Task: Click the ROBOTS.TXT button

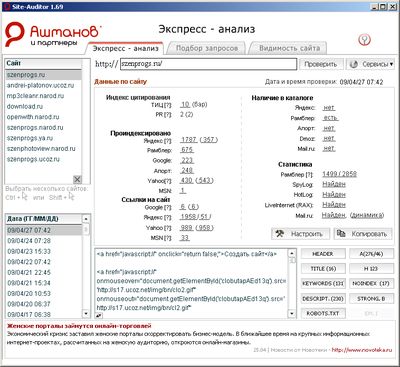Action: 323,313
